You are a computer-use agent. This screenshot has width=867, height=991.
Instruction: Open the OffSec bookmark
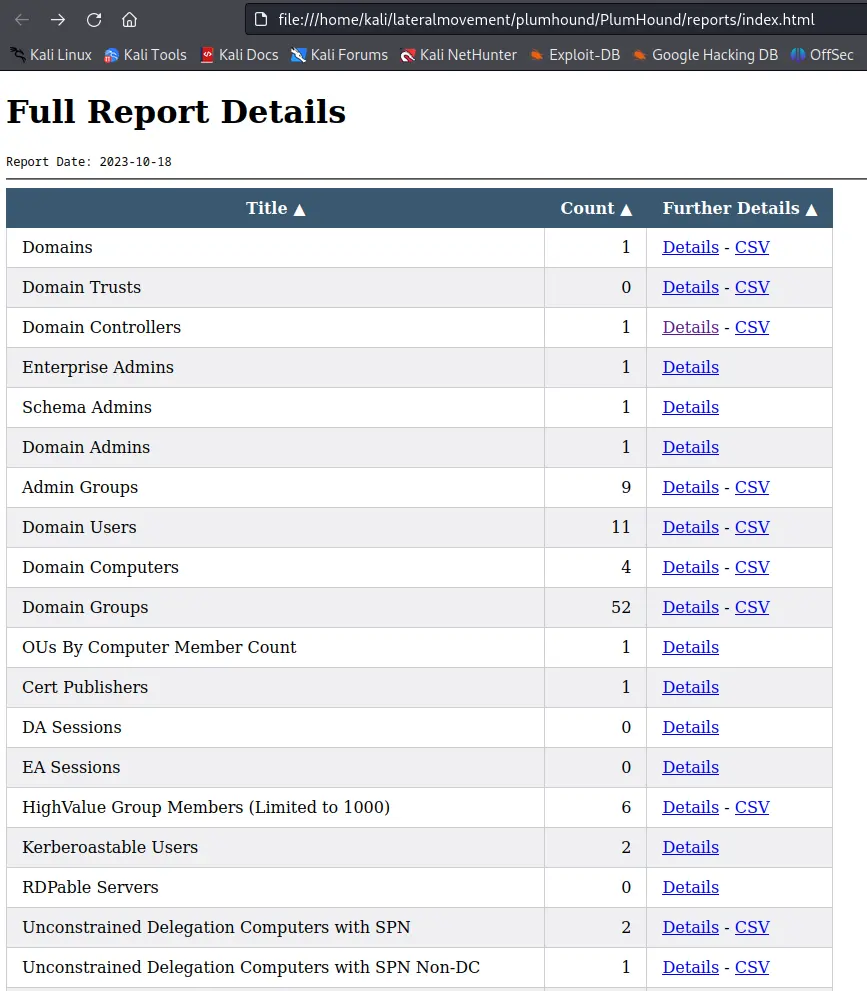pos(822,55)
